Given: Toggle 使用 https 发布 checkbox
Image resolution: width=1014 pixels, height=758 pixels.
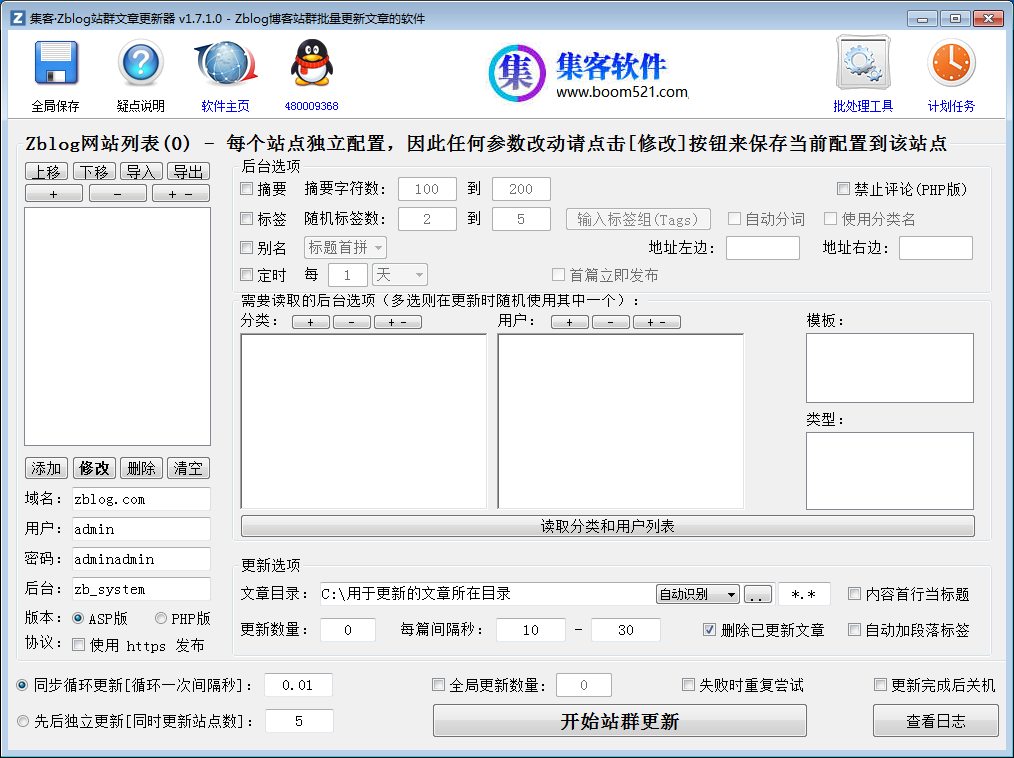Looking at the screenshot, I should click(78, 645).
